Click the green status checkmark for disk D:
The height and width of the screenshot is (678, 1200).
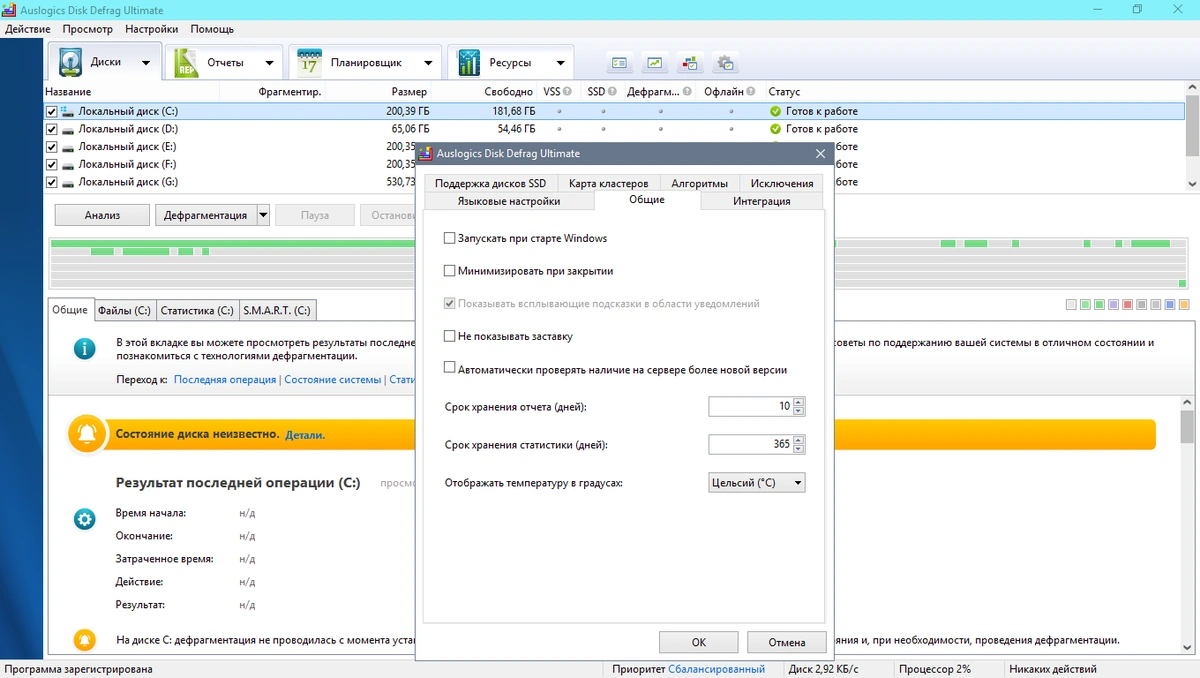pos(775,129)
